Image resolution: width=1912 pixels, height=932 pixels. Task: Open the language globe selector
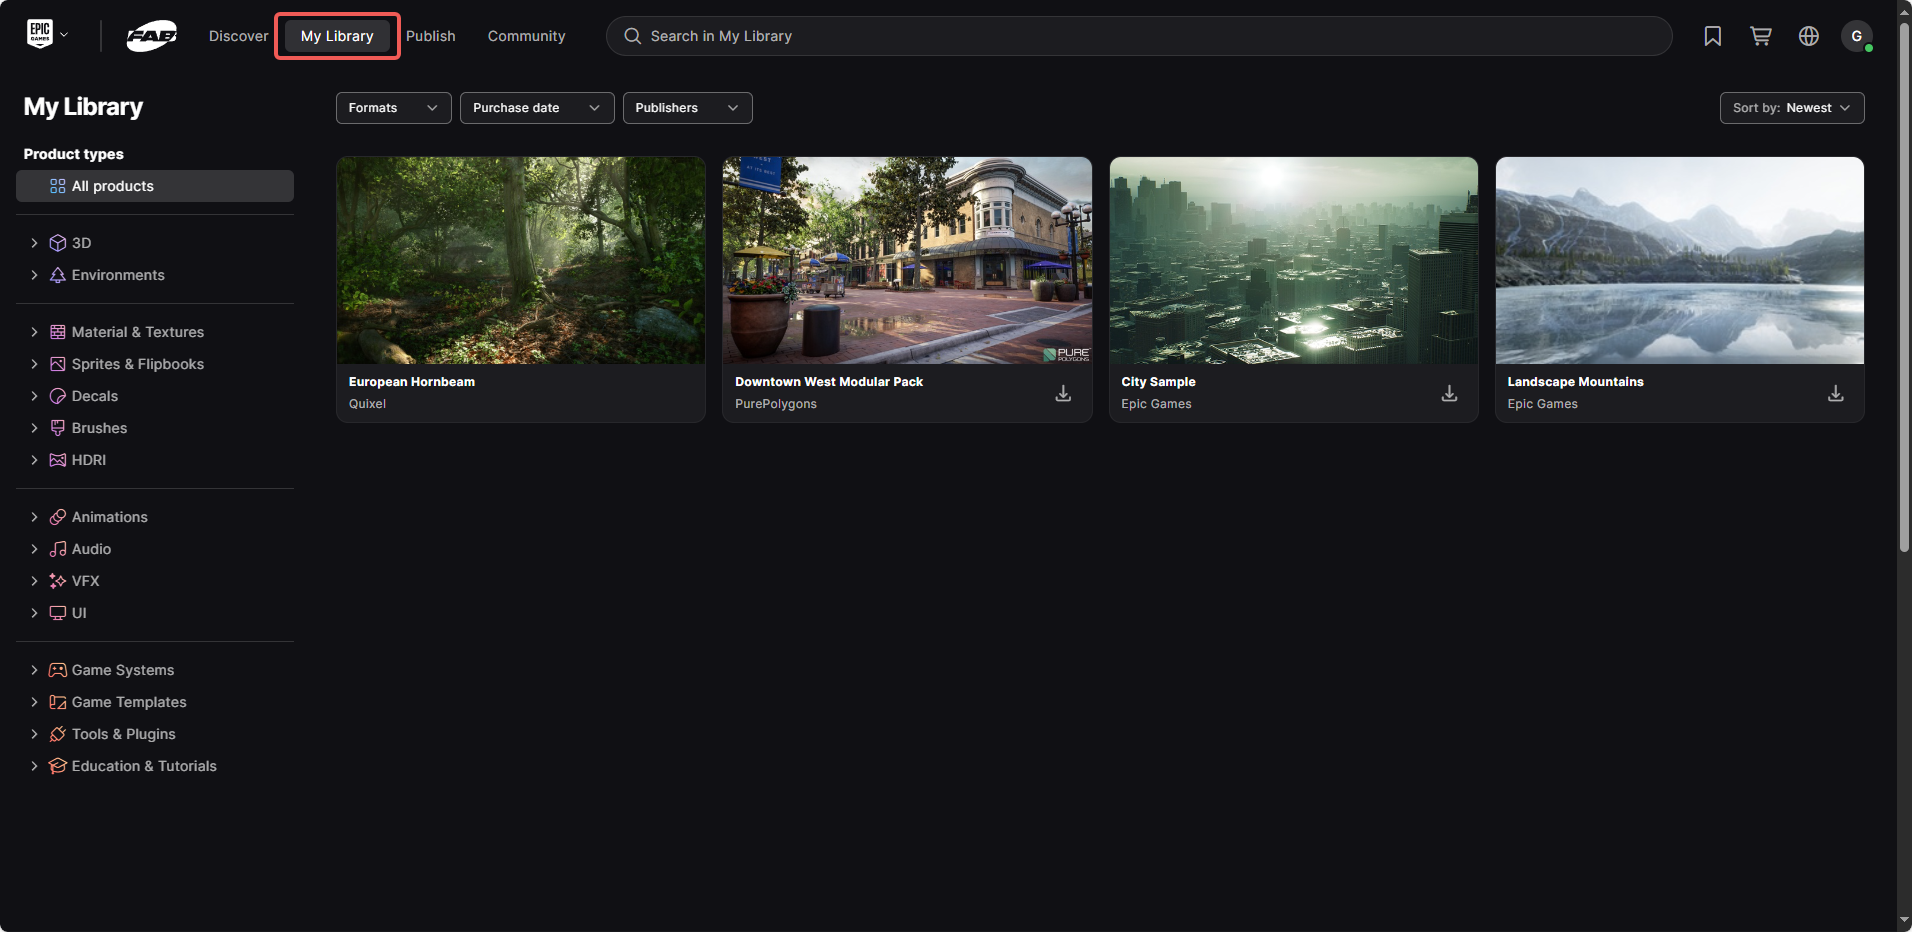1808,36
